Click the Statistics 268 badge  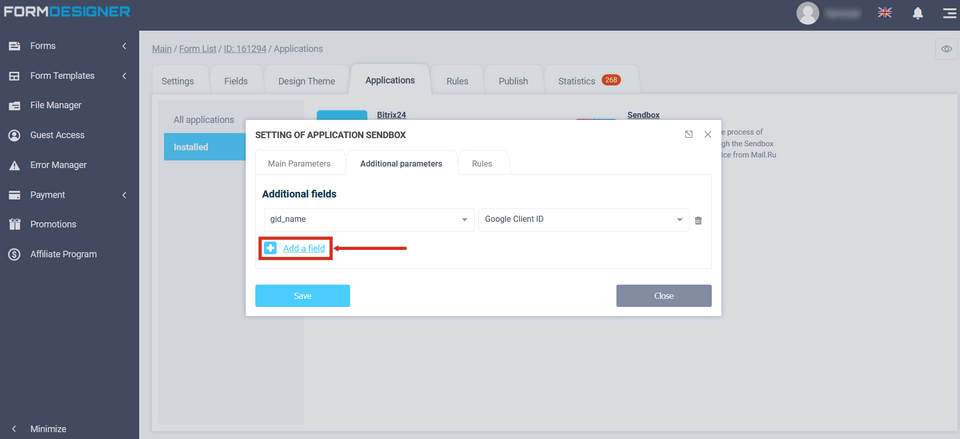coord(611,80)
